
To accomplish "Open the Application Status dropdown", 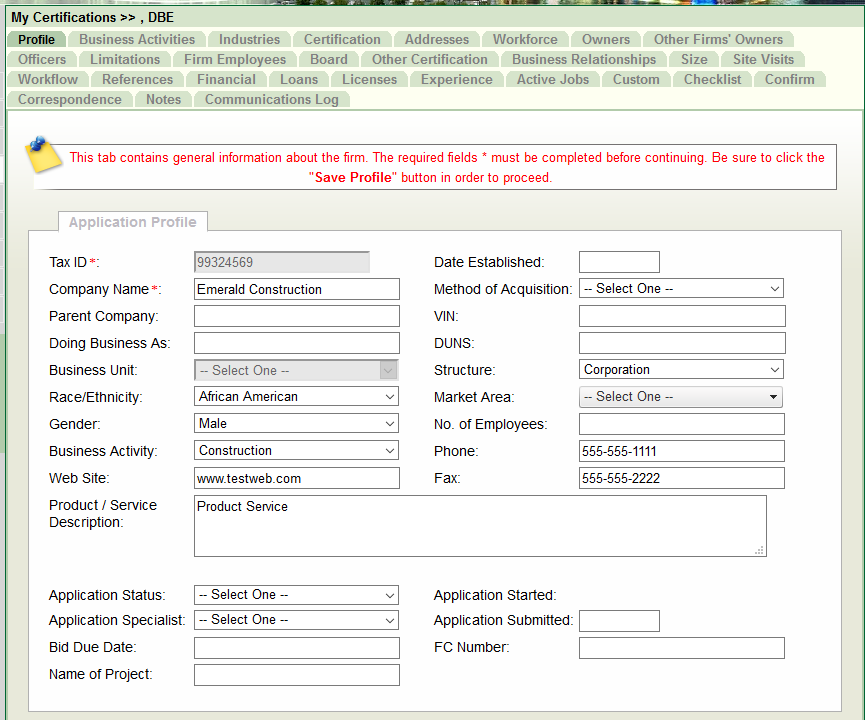I will 296,595.
